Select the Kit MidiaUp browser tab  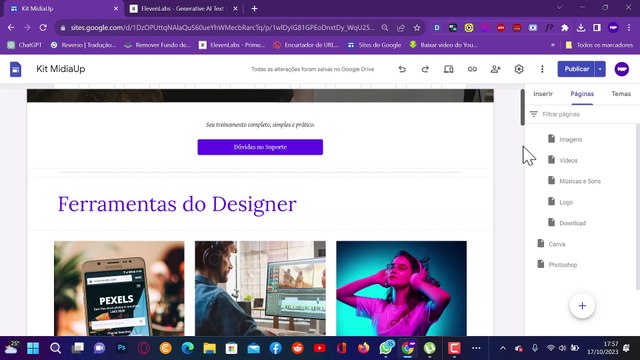tap(63, 9)
